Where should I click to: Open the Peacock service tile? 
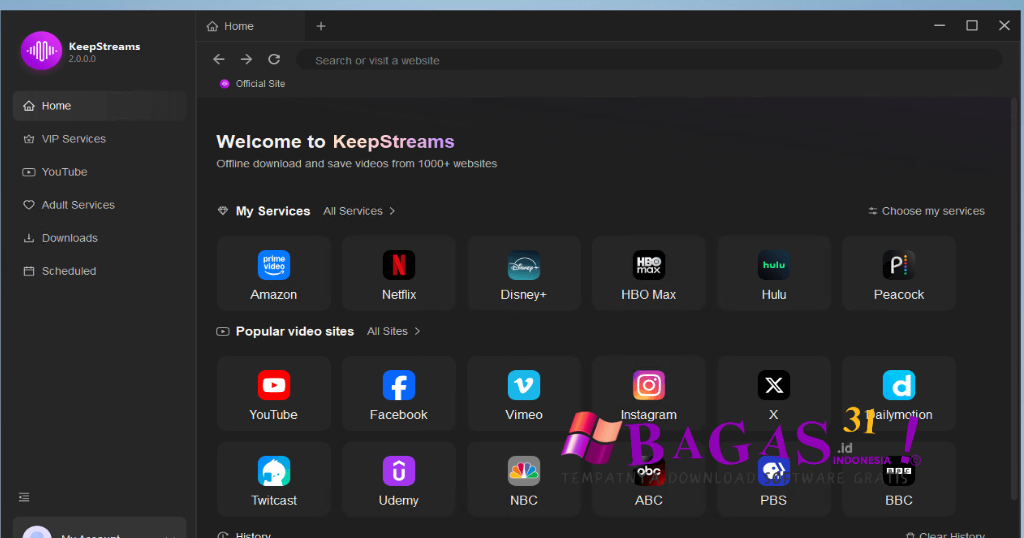click(x=899, y=274)
